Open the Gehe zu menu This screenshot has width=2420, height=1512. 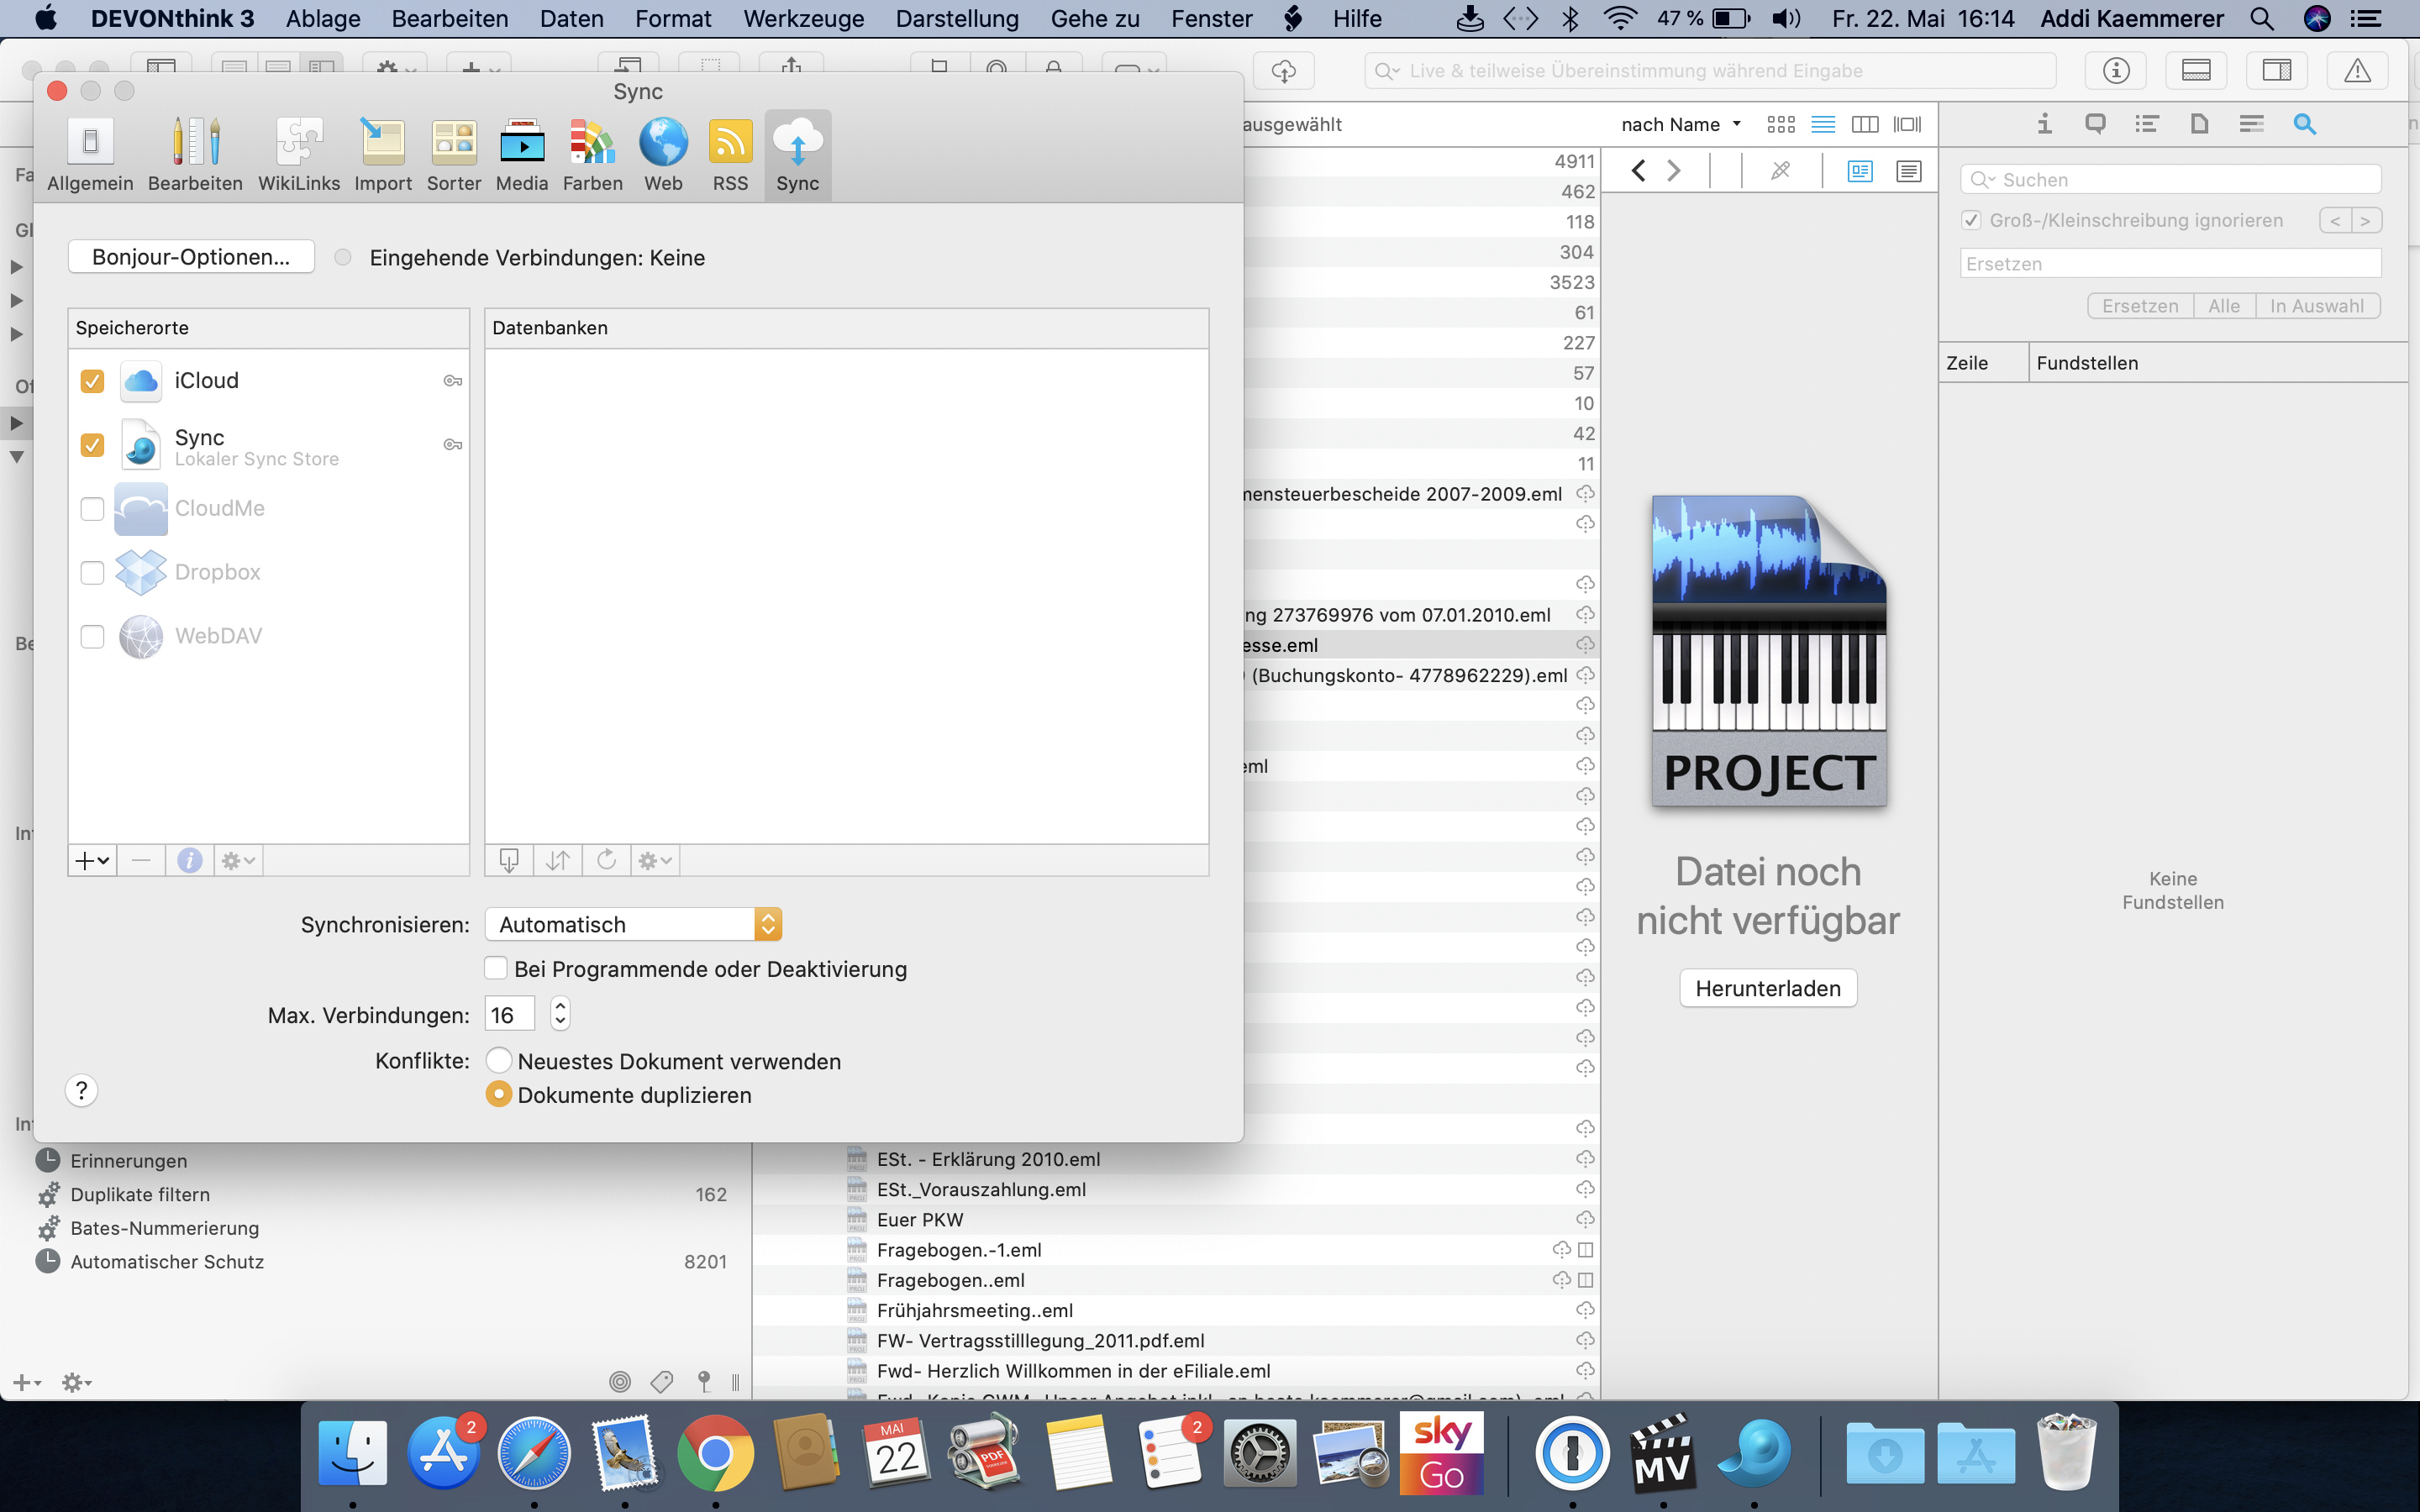point(1095,19)
